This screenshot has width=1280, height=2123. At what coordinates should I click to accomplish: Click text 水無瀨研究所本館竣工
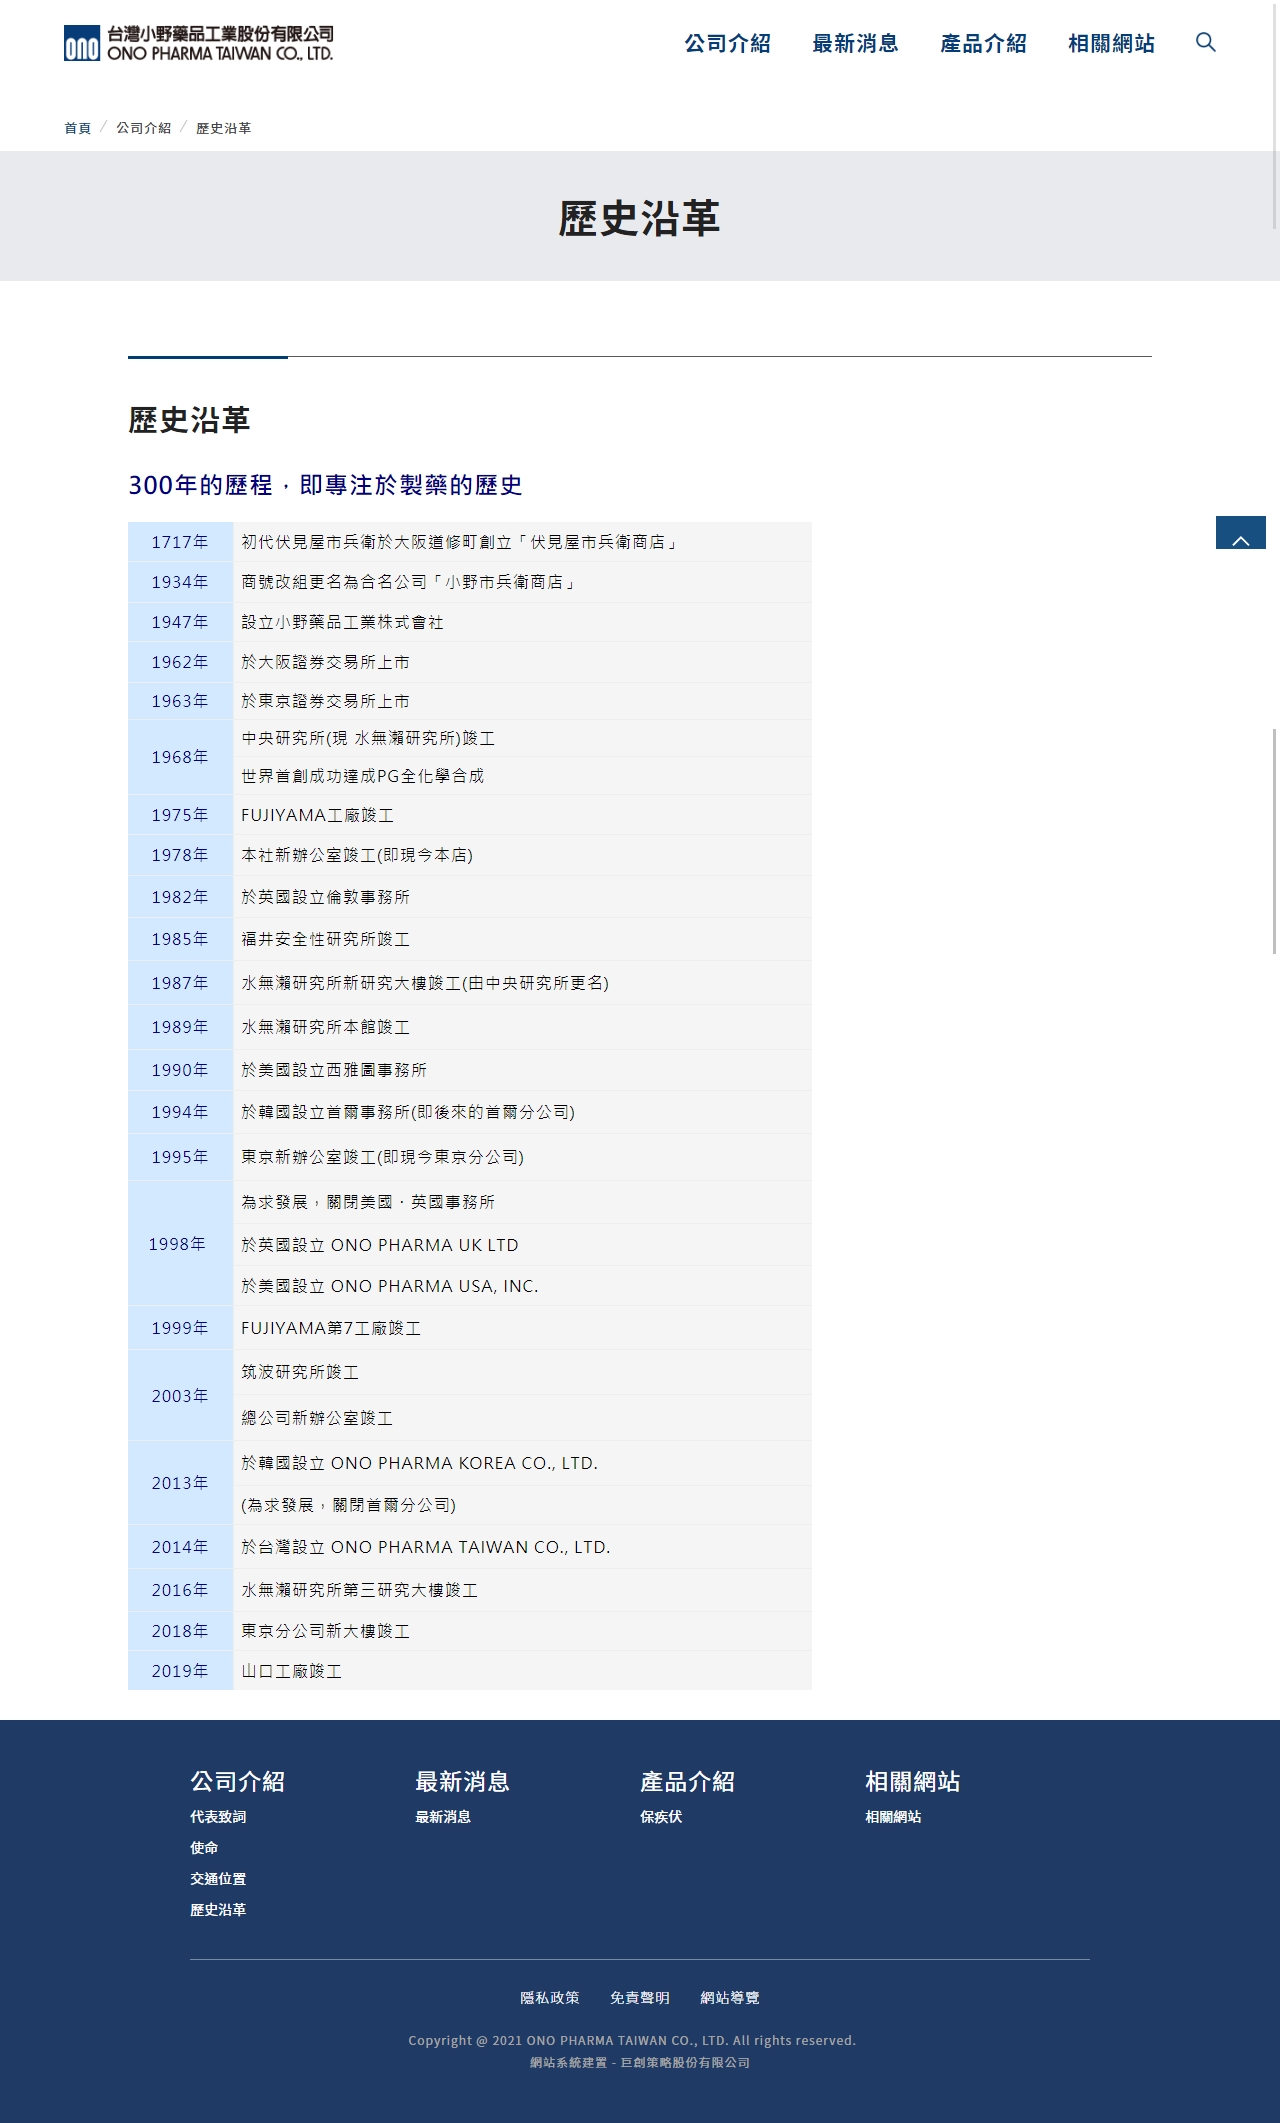pos(325,1027)
